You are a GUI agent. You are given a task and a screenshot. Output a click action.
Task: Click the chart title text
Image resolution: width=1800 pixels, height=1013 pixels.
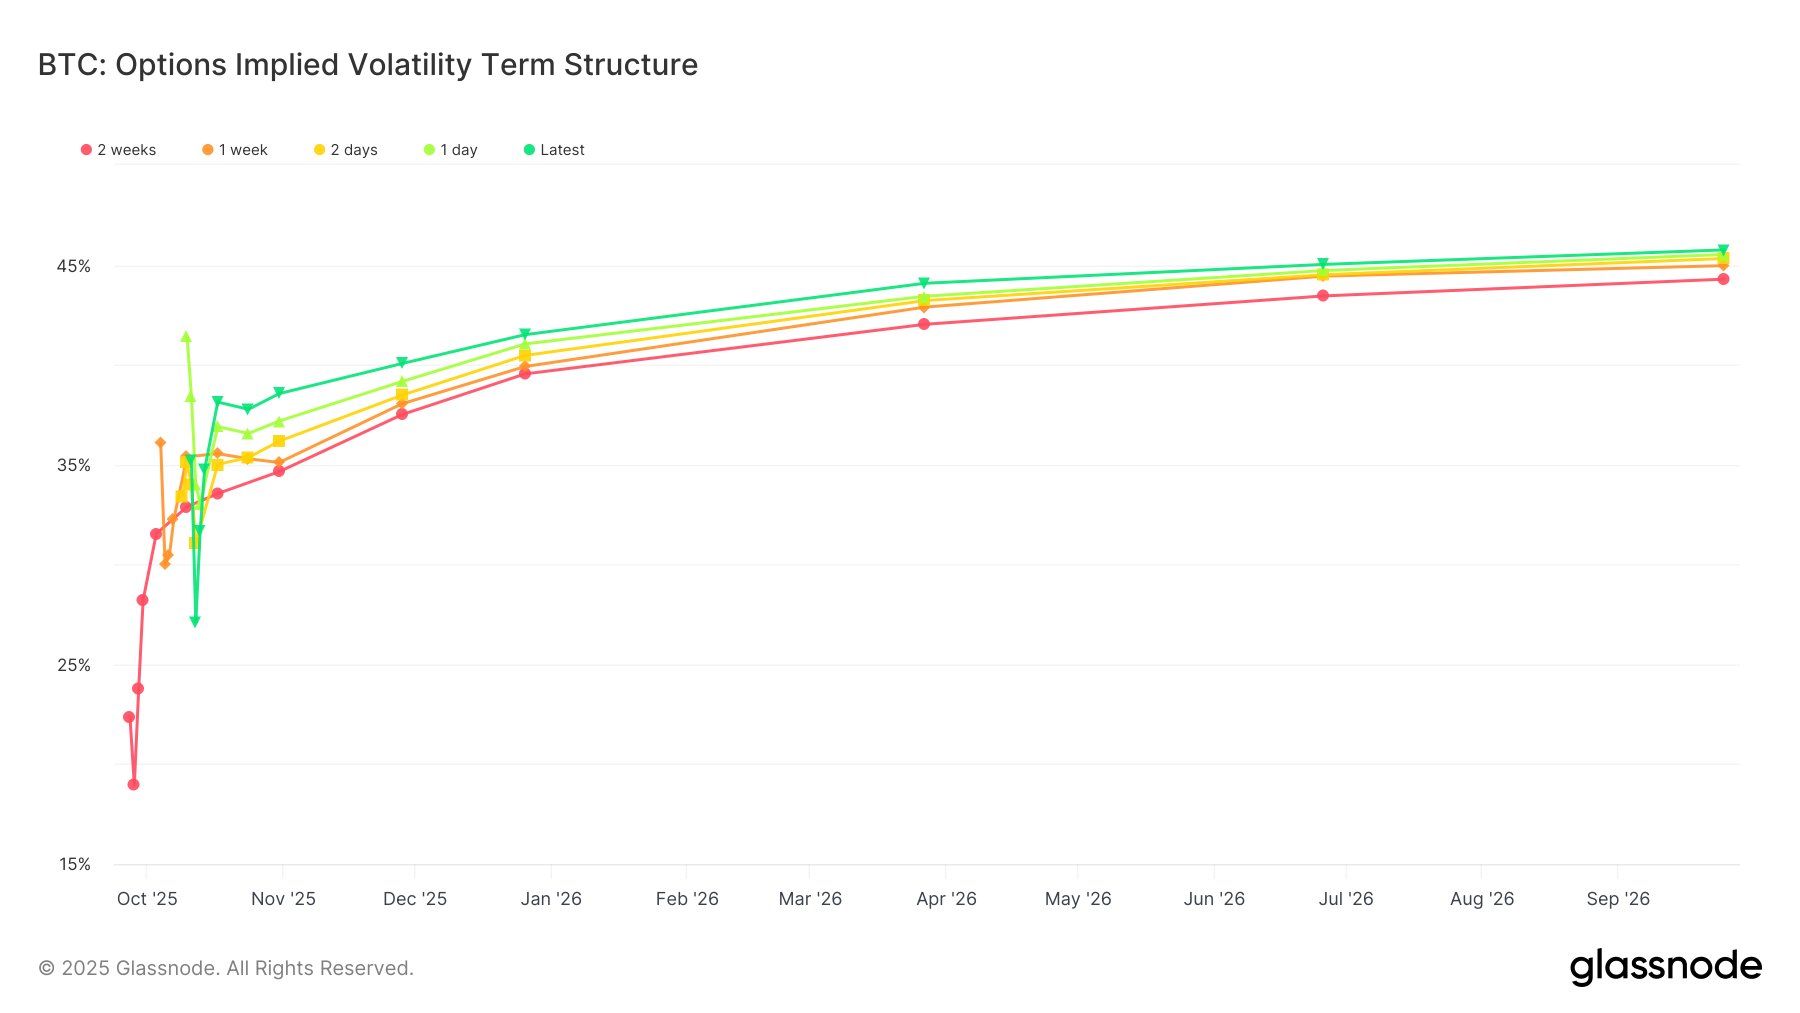coord(368,65)
